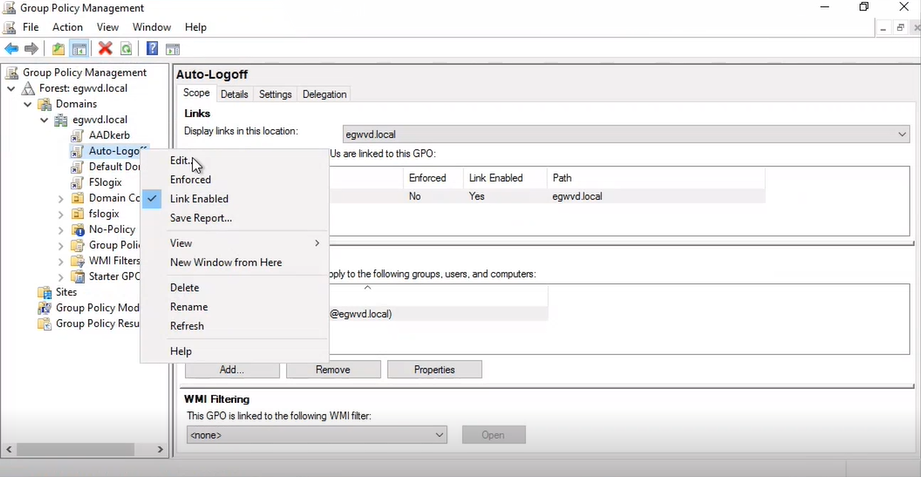The image size is (921, 477).
Task: Collapse the Forest: egwvd.local node
Action: click(11, 89)
